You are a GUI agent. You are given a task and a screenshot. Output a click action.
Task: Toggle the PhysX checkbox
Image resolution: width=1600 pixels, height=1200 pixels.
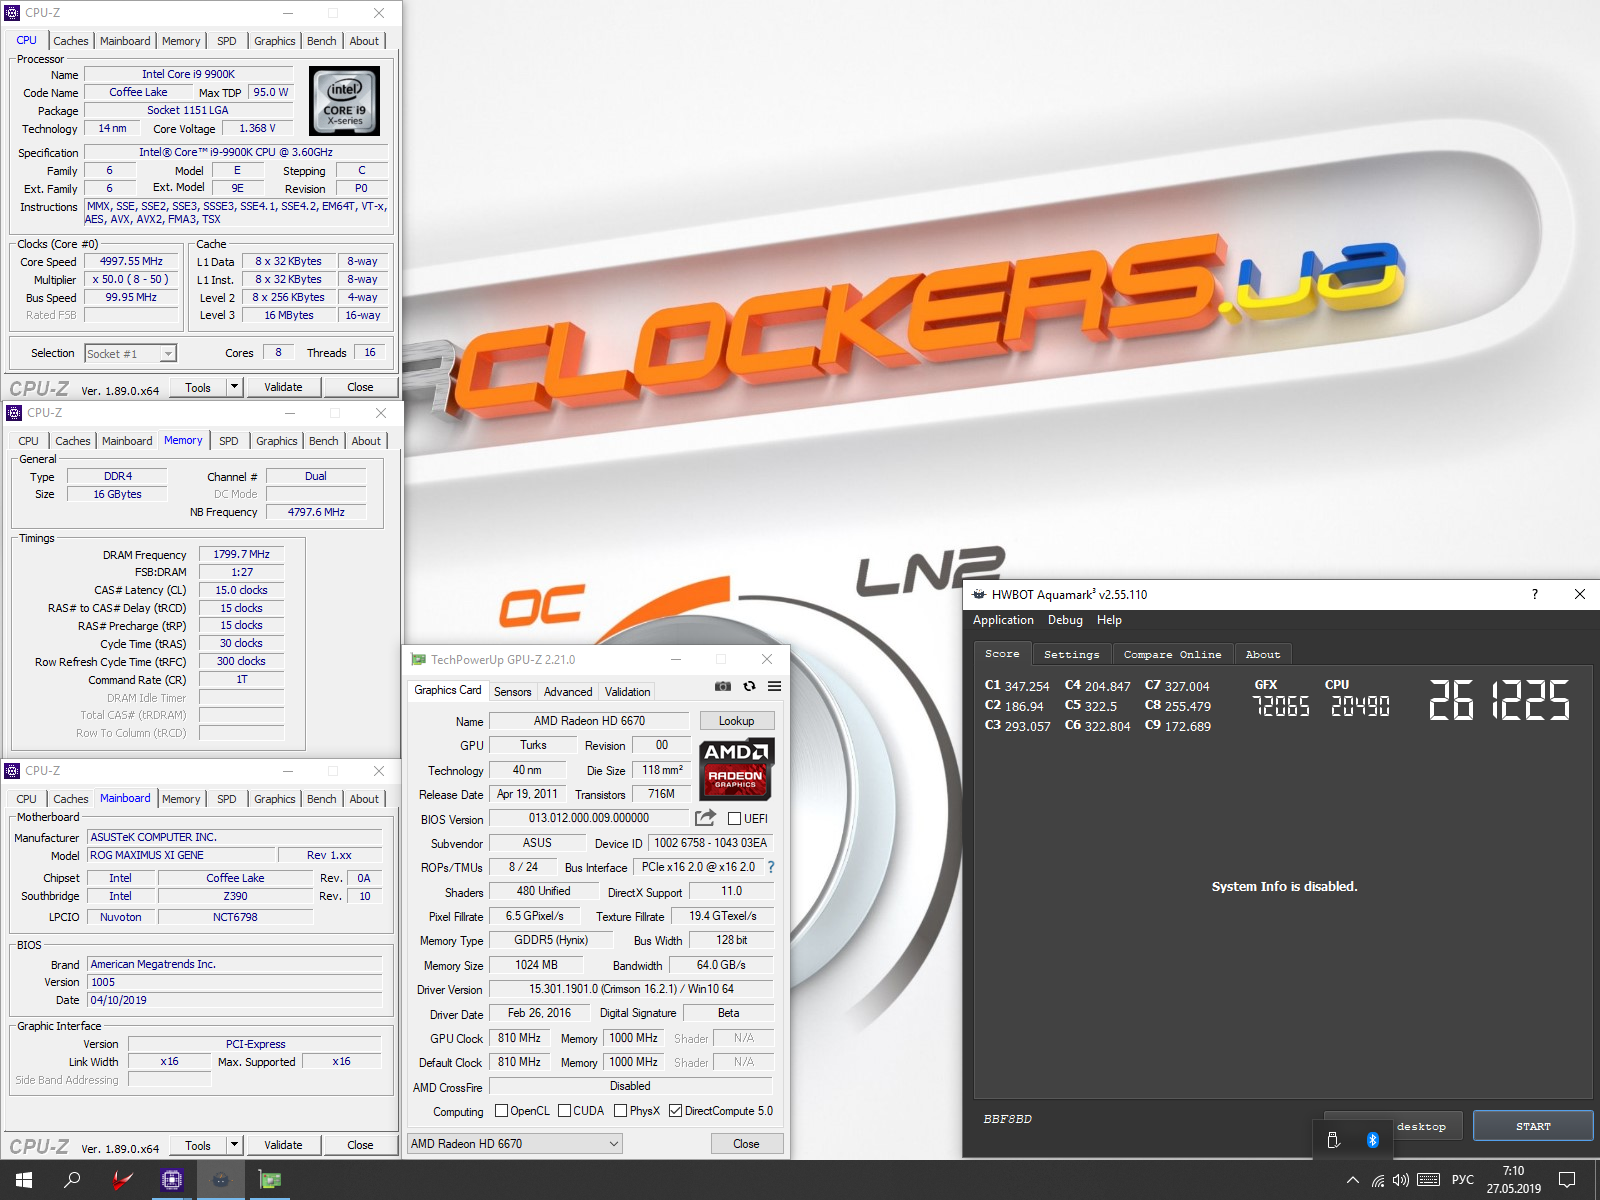tap(620, 1111)
